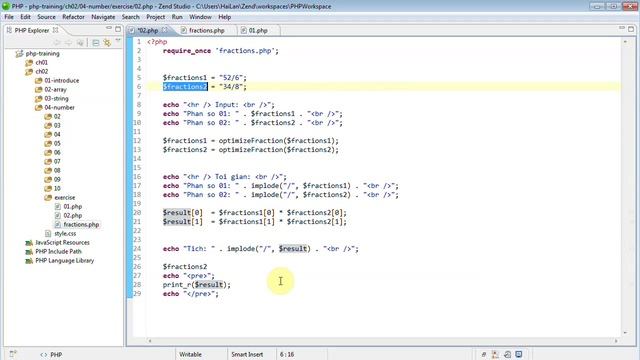640x360 pixels.
Task: Close the PHP Explorer view tab
Action: (x=56, y=30)
